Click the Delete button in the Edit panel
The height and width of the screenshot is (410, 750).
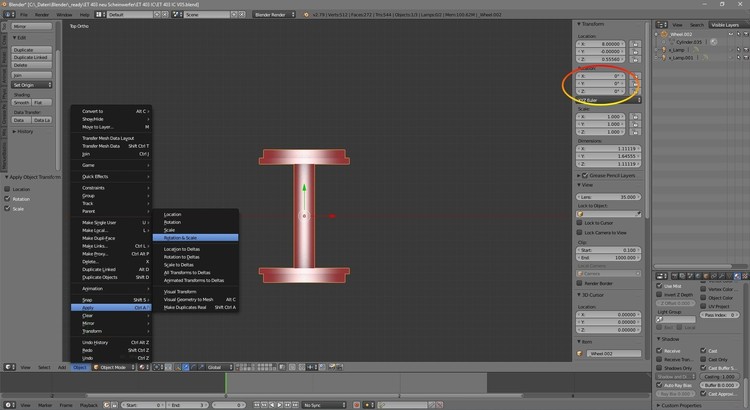32,65
